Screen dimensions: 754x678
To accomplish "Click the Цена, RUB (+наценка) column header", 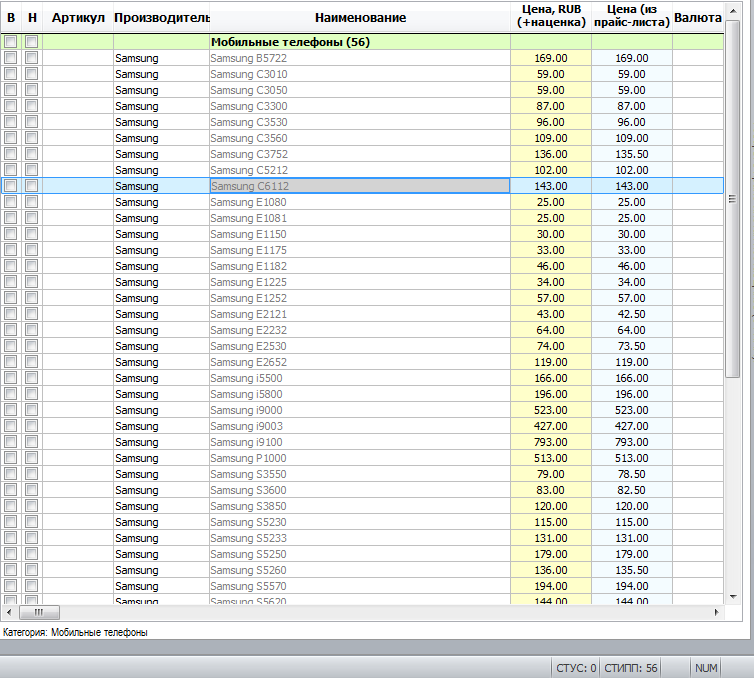I will click(x=551, y=16).
